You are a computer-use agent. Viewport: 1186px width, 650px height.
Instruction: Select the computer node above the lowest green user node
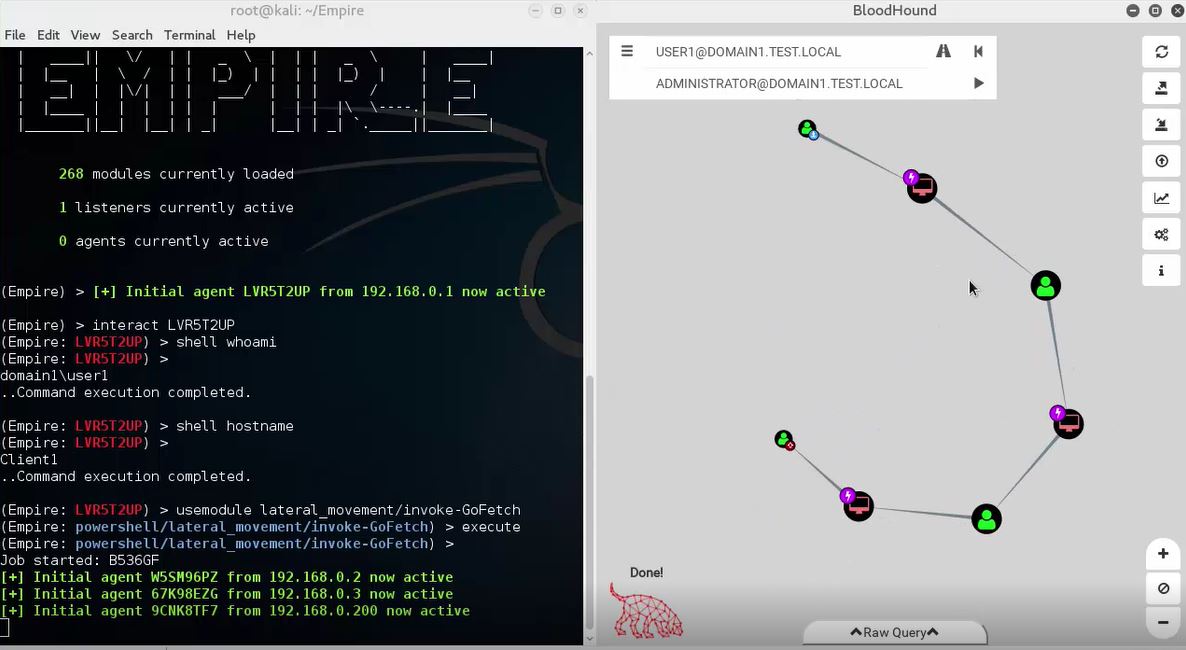tap(1067, 423)
